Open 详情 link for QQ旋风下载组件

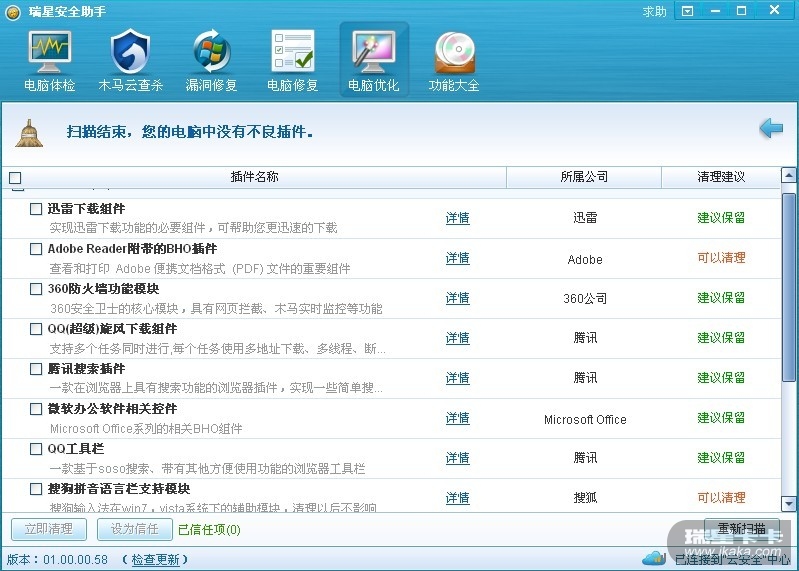coord(458,338)
